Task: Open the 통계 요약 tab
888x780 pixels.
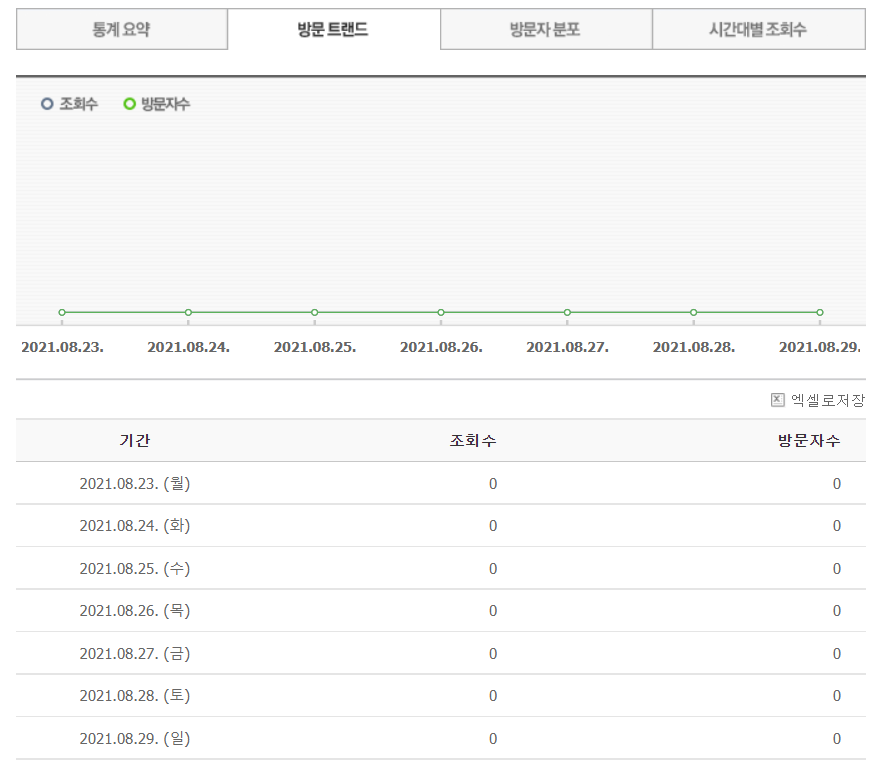Action: tap(122, 29)
